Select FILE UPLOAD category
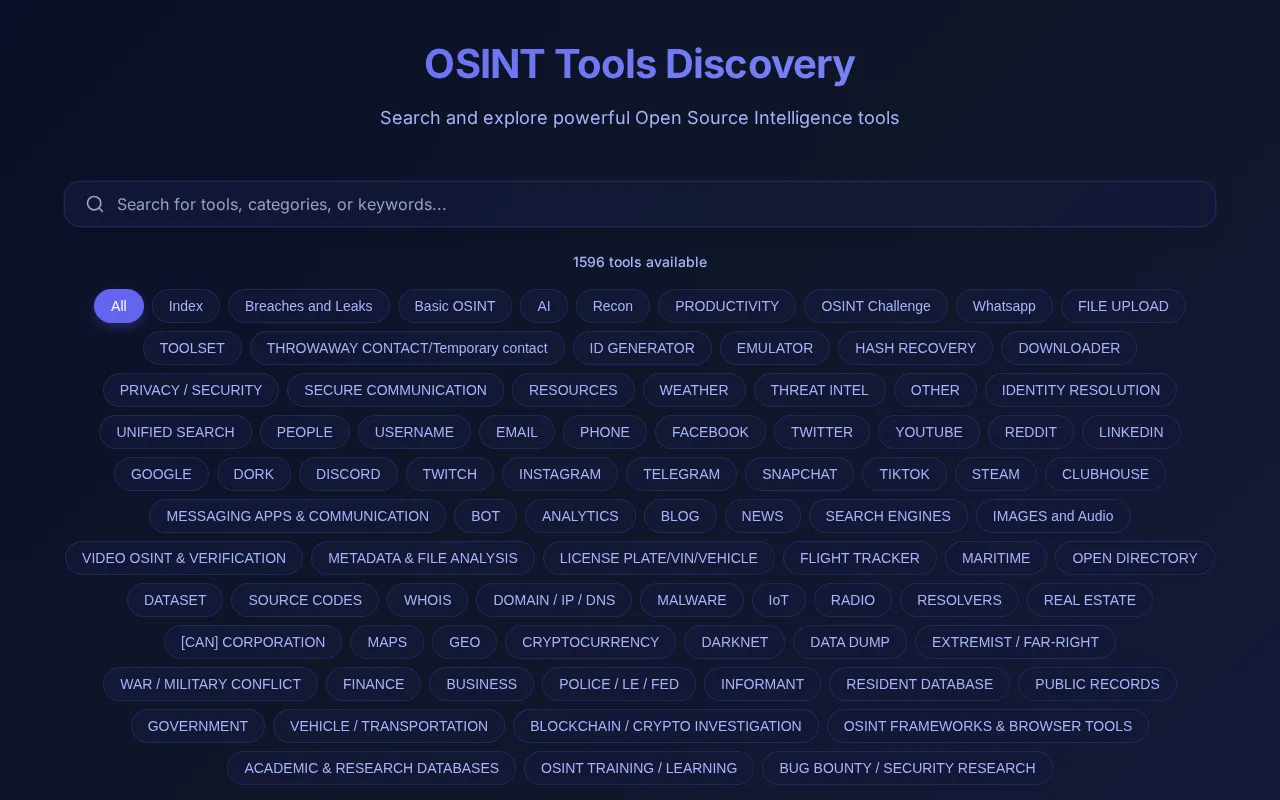1280x800 pixels. [1123, 306]
